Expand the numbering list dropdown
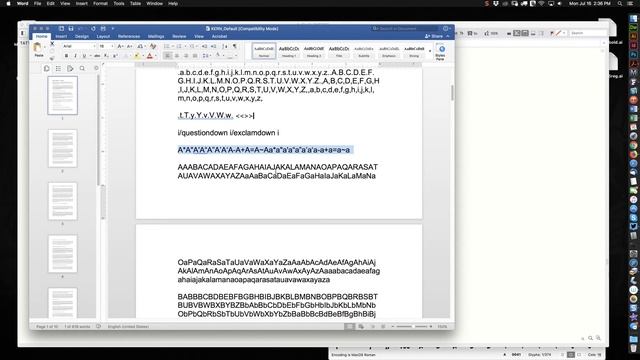This screenshot has width=640, height=360. click(185, 47)
